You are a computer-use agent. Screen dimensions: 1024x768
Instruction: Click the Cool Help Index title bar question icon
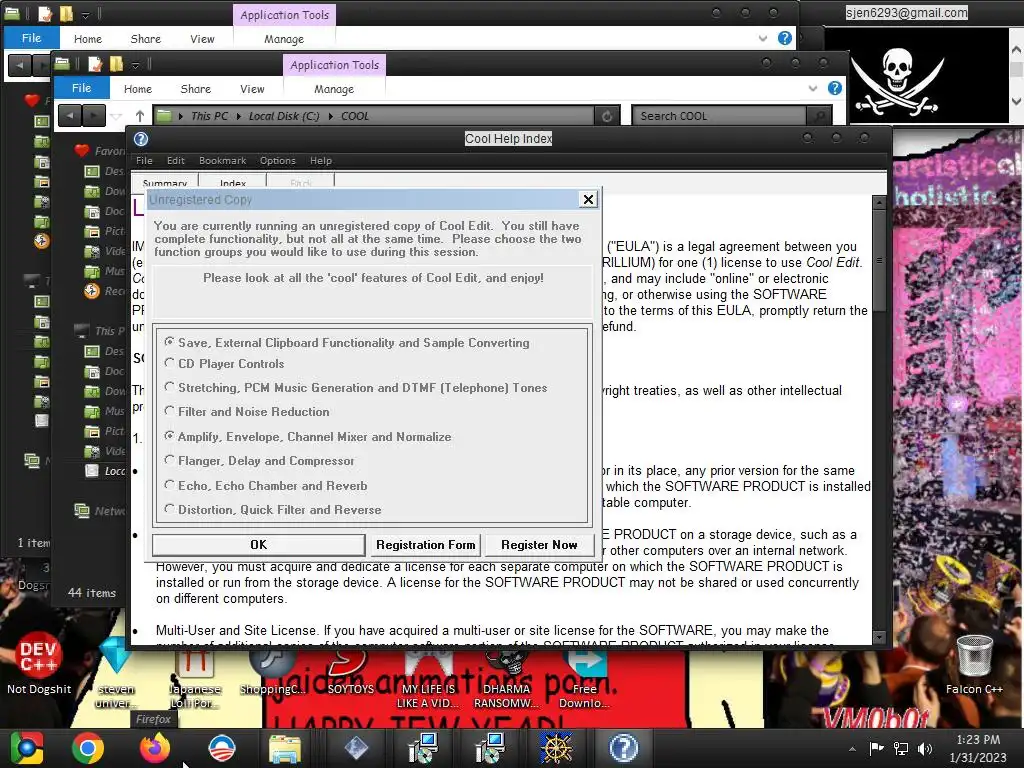pos(141,139)
